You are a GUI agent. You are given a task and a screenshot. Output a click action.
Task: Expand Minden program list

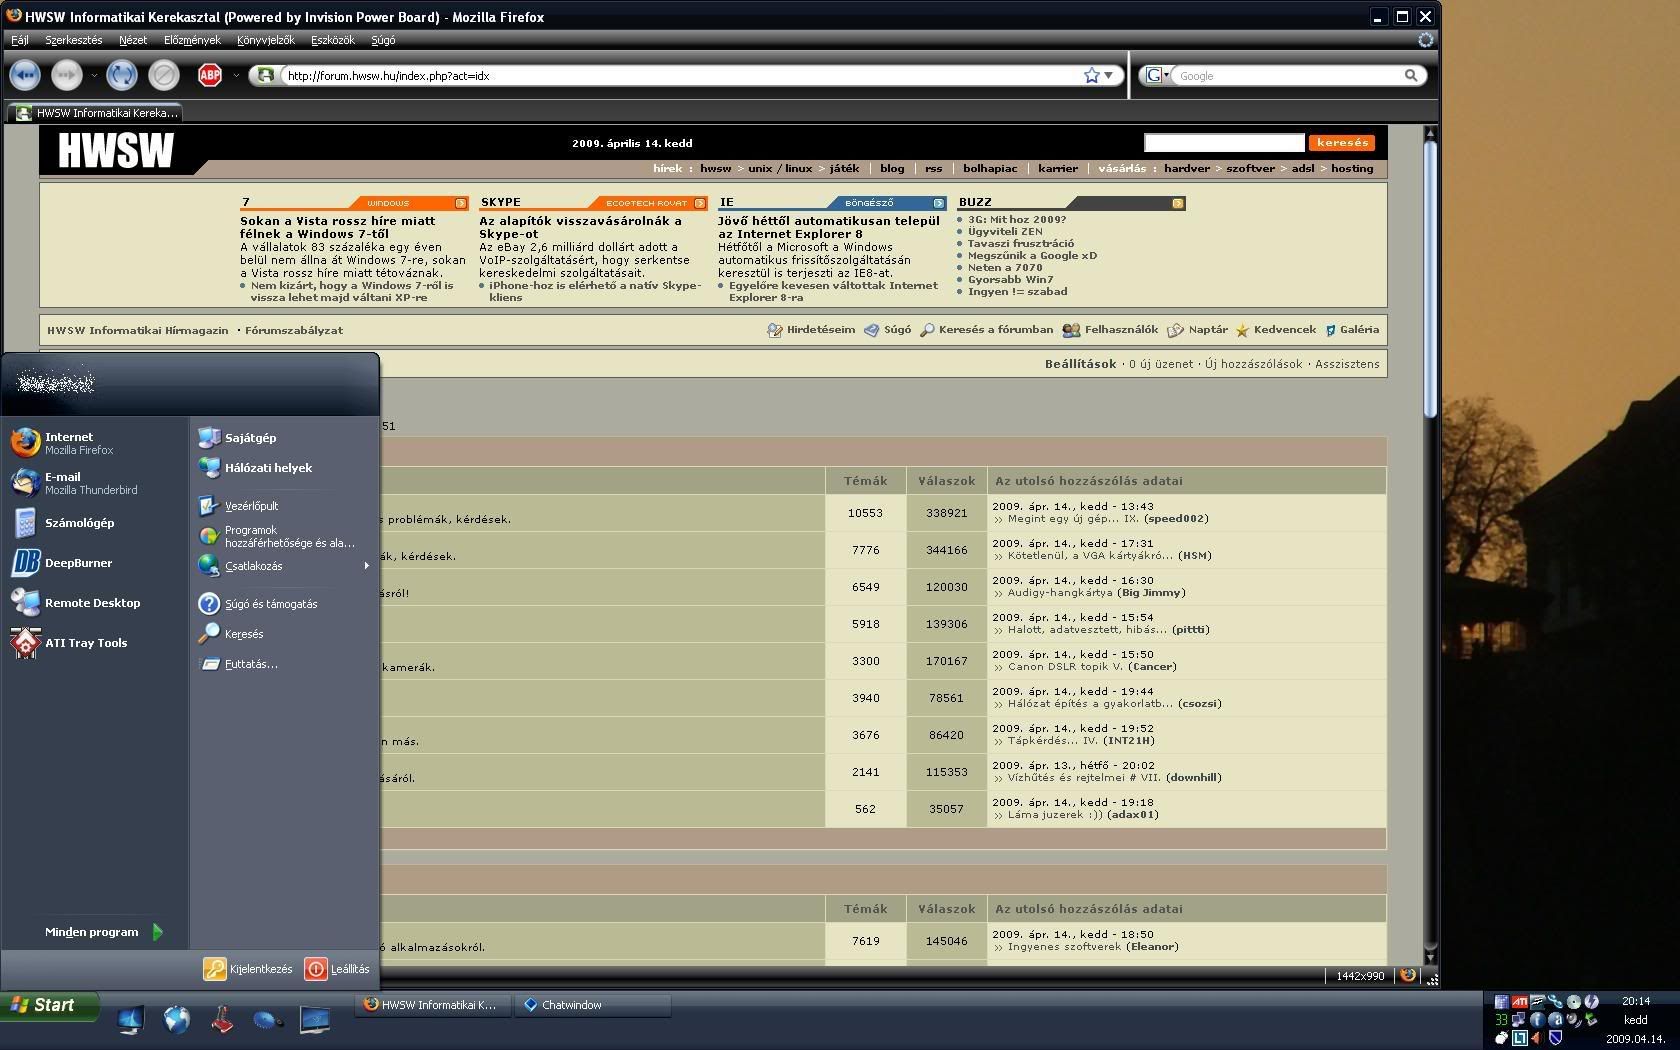103,932
